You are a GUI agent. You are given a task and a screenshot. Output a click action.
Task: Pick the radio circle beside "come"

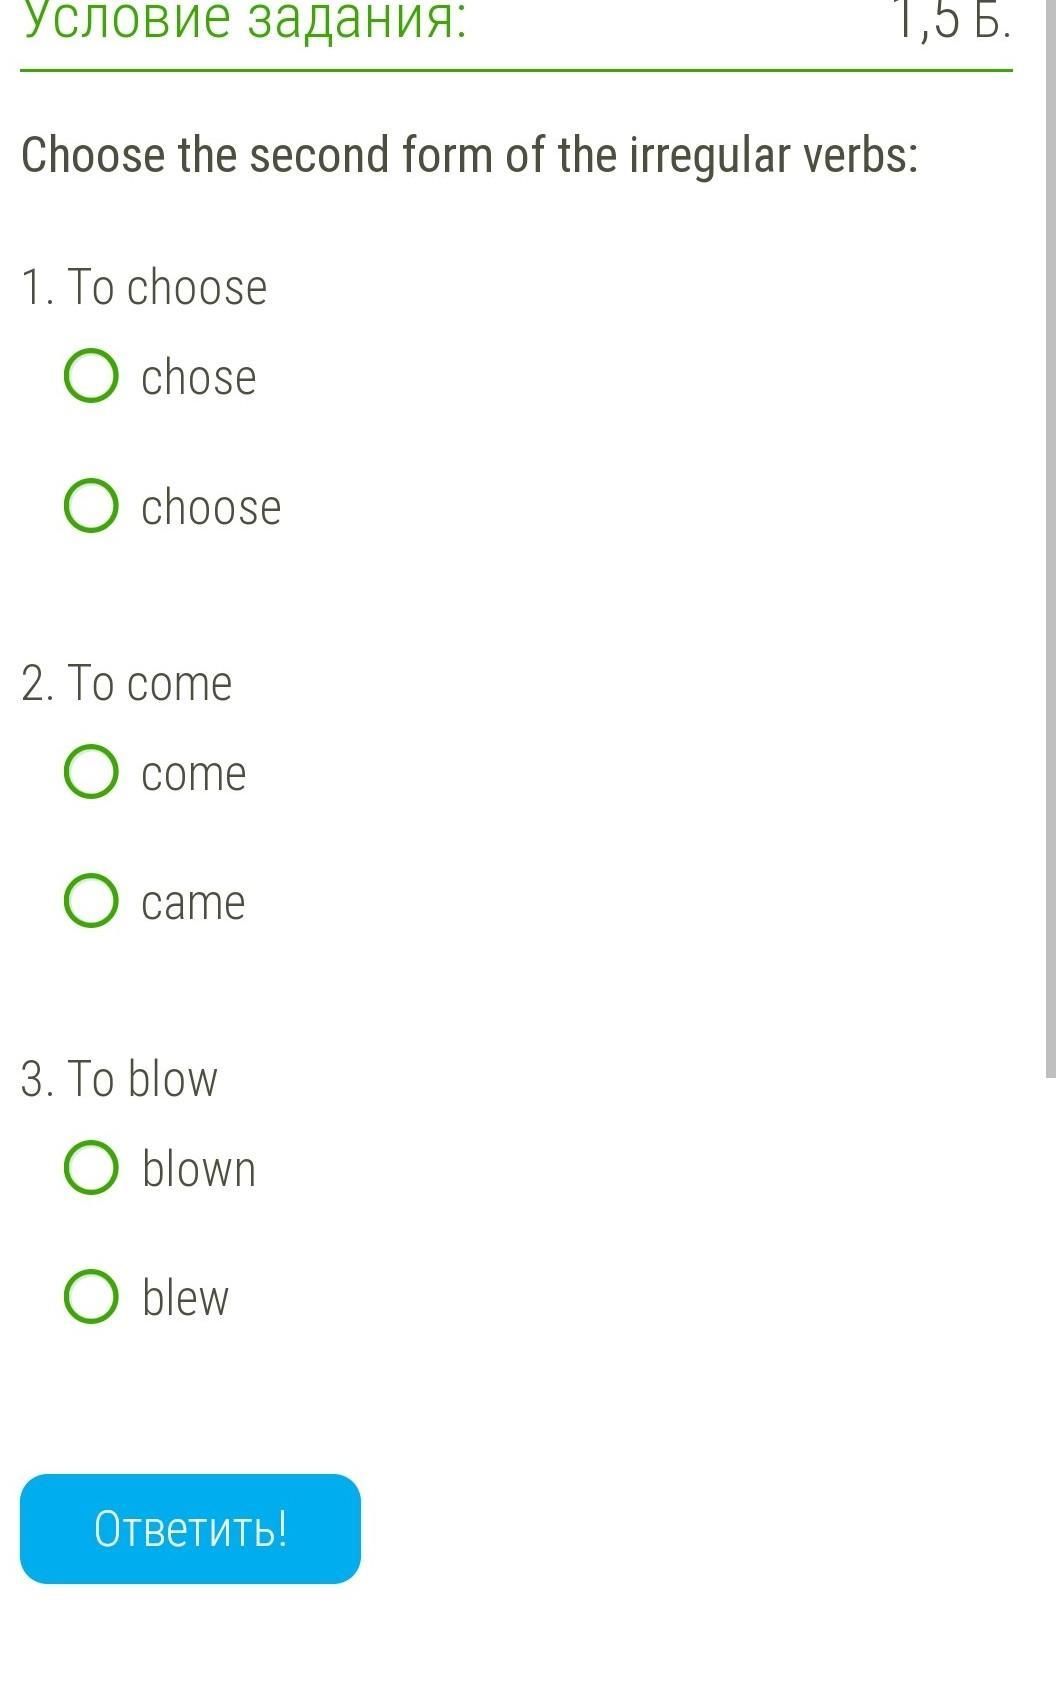pos(91,772)
